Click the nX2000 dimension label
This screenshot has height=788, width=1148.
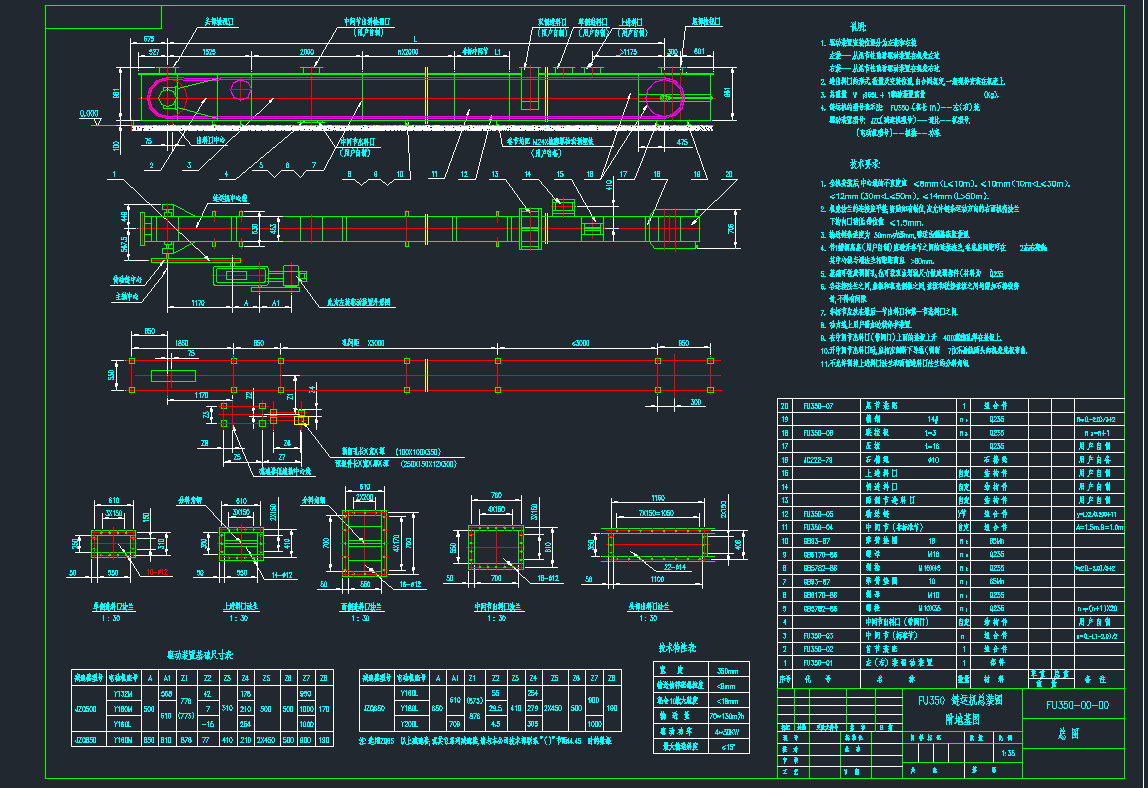tap(409, 52)
